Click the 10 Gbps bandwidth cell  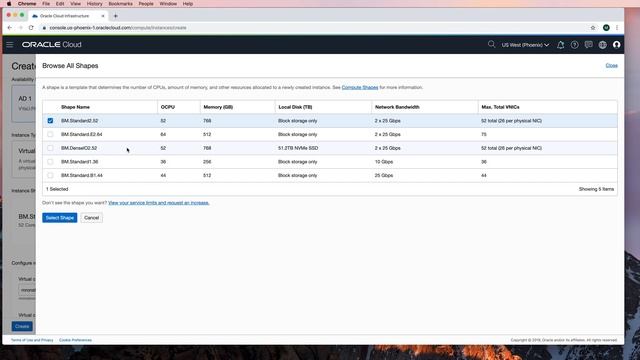[384, 162]
